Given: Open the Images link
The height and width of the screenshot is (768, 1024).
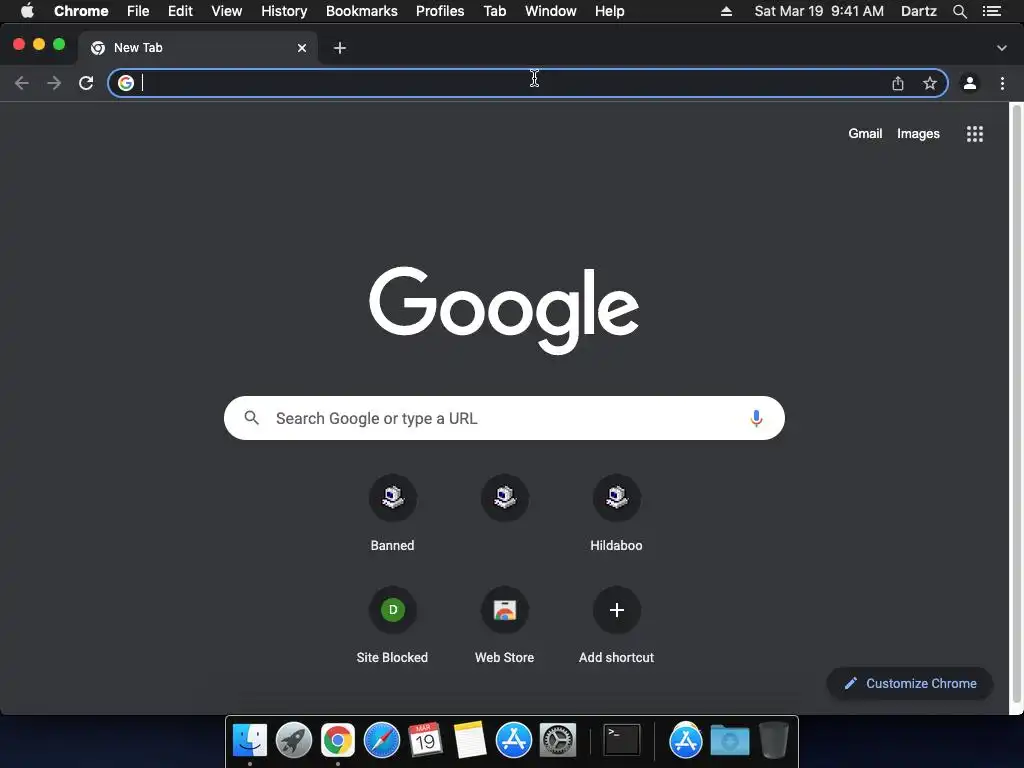Looking at the screenshot, I should (918, 134).
